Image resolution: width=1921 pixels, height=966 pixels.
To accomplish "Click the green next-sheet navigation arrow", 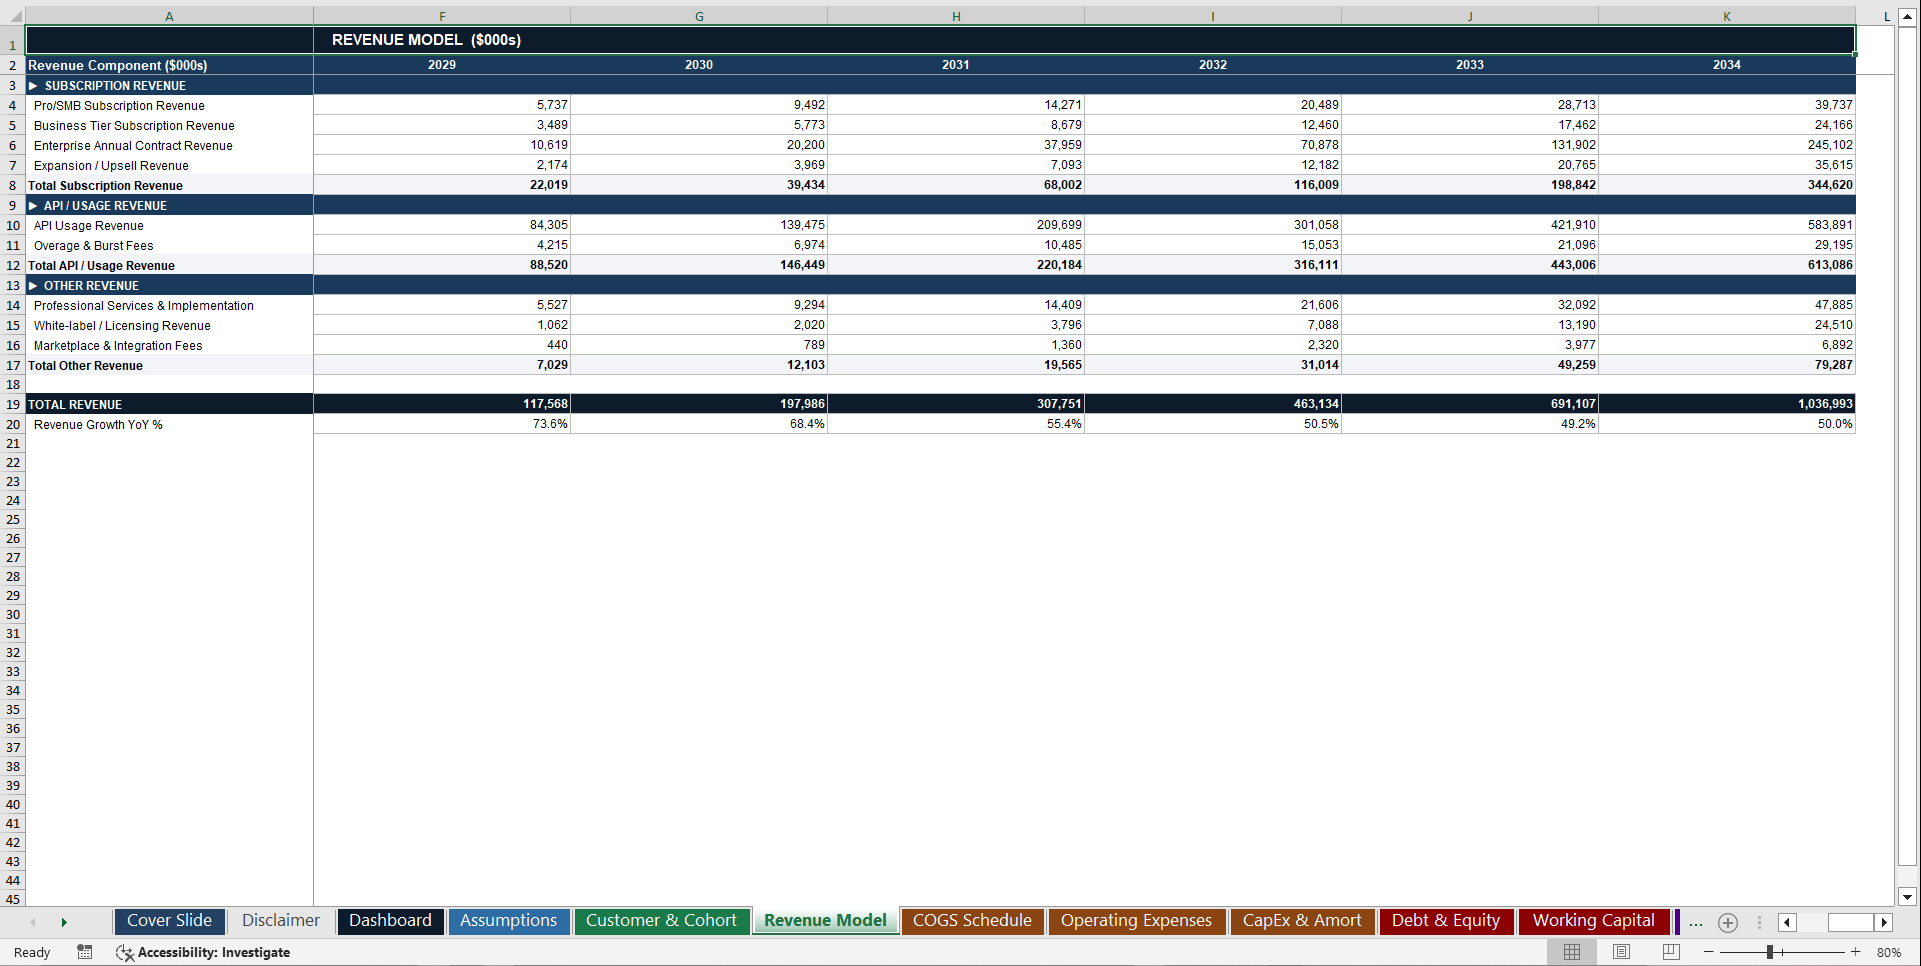I will tap(64, 922).
